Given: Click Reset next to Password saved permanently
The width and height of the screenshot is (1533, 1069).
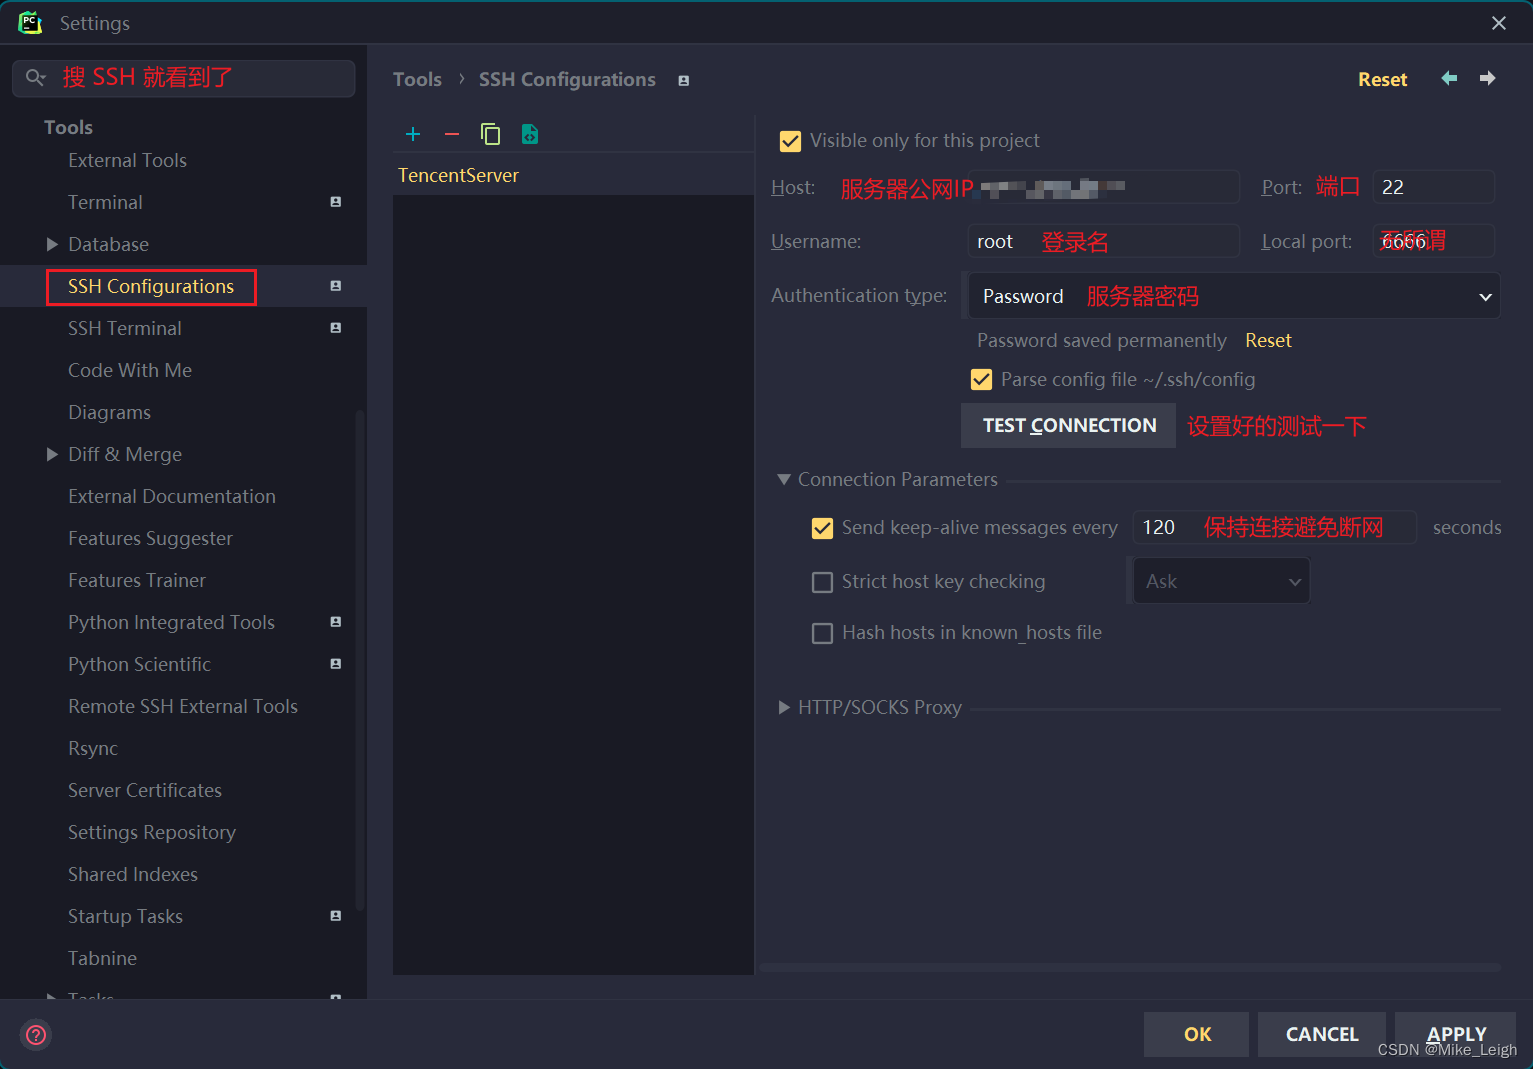Looking at the screenshot, I should pyautogui.click(x=1268, y=340).
